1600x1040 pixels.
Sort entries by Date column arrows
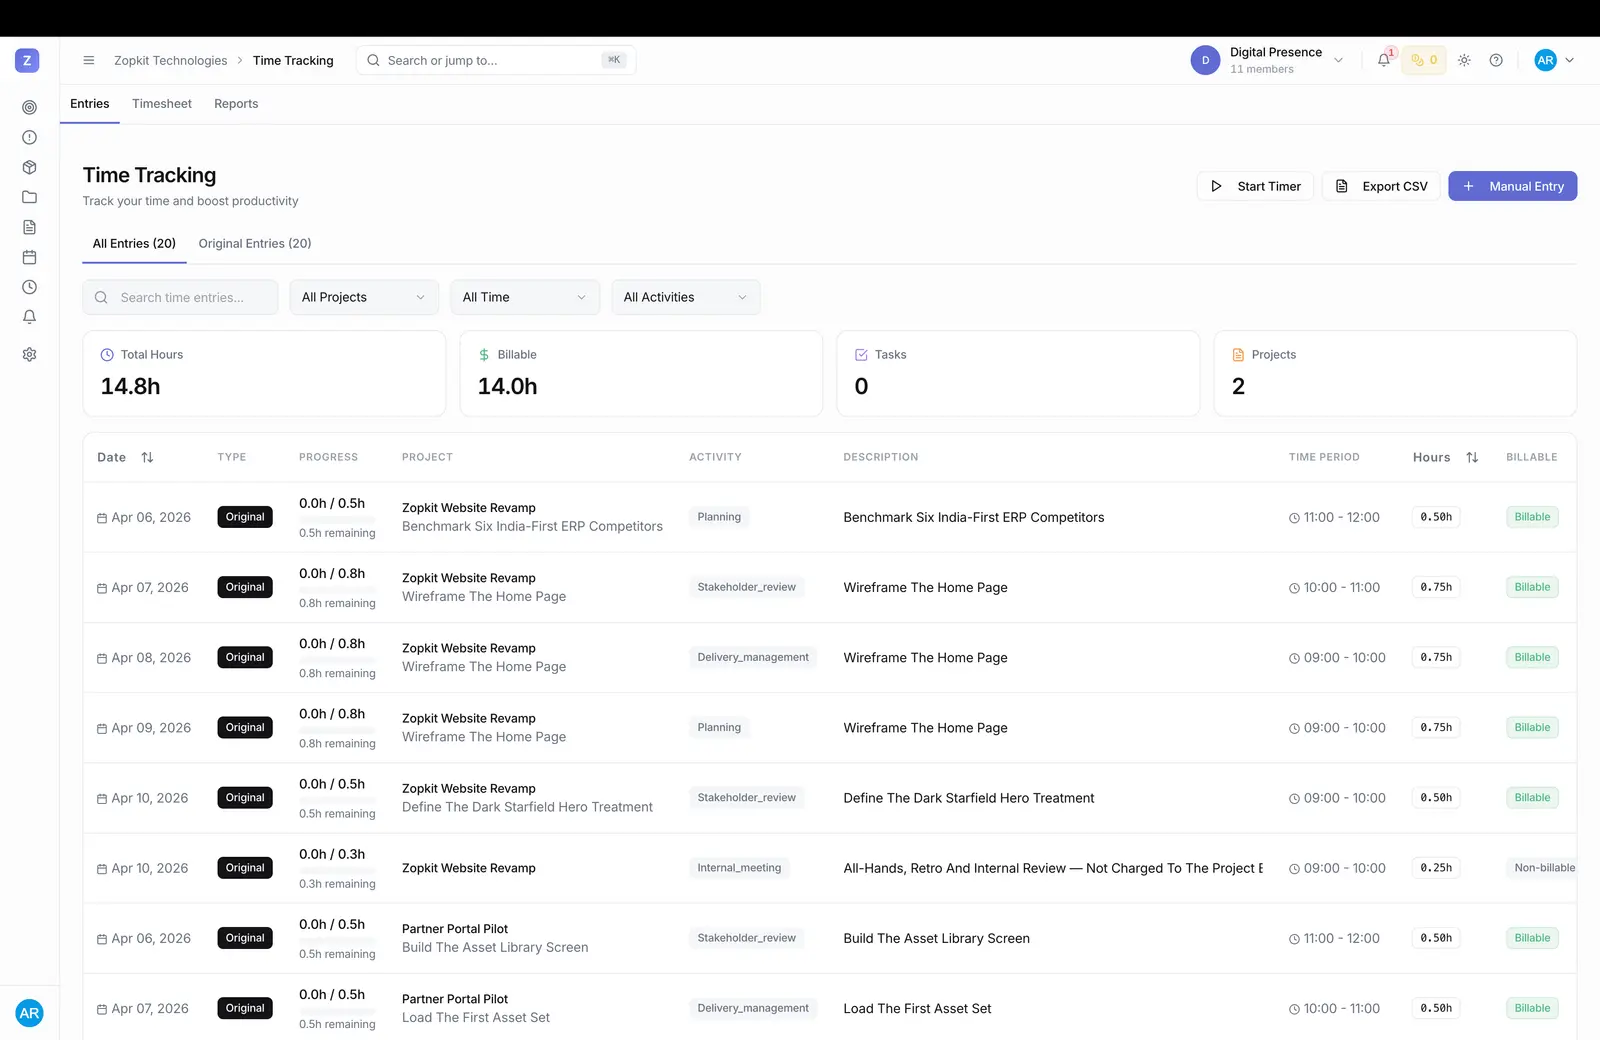coord(147,457)
